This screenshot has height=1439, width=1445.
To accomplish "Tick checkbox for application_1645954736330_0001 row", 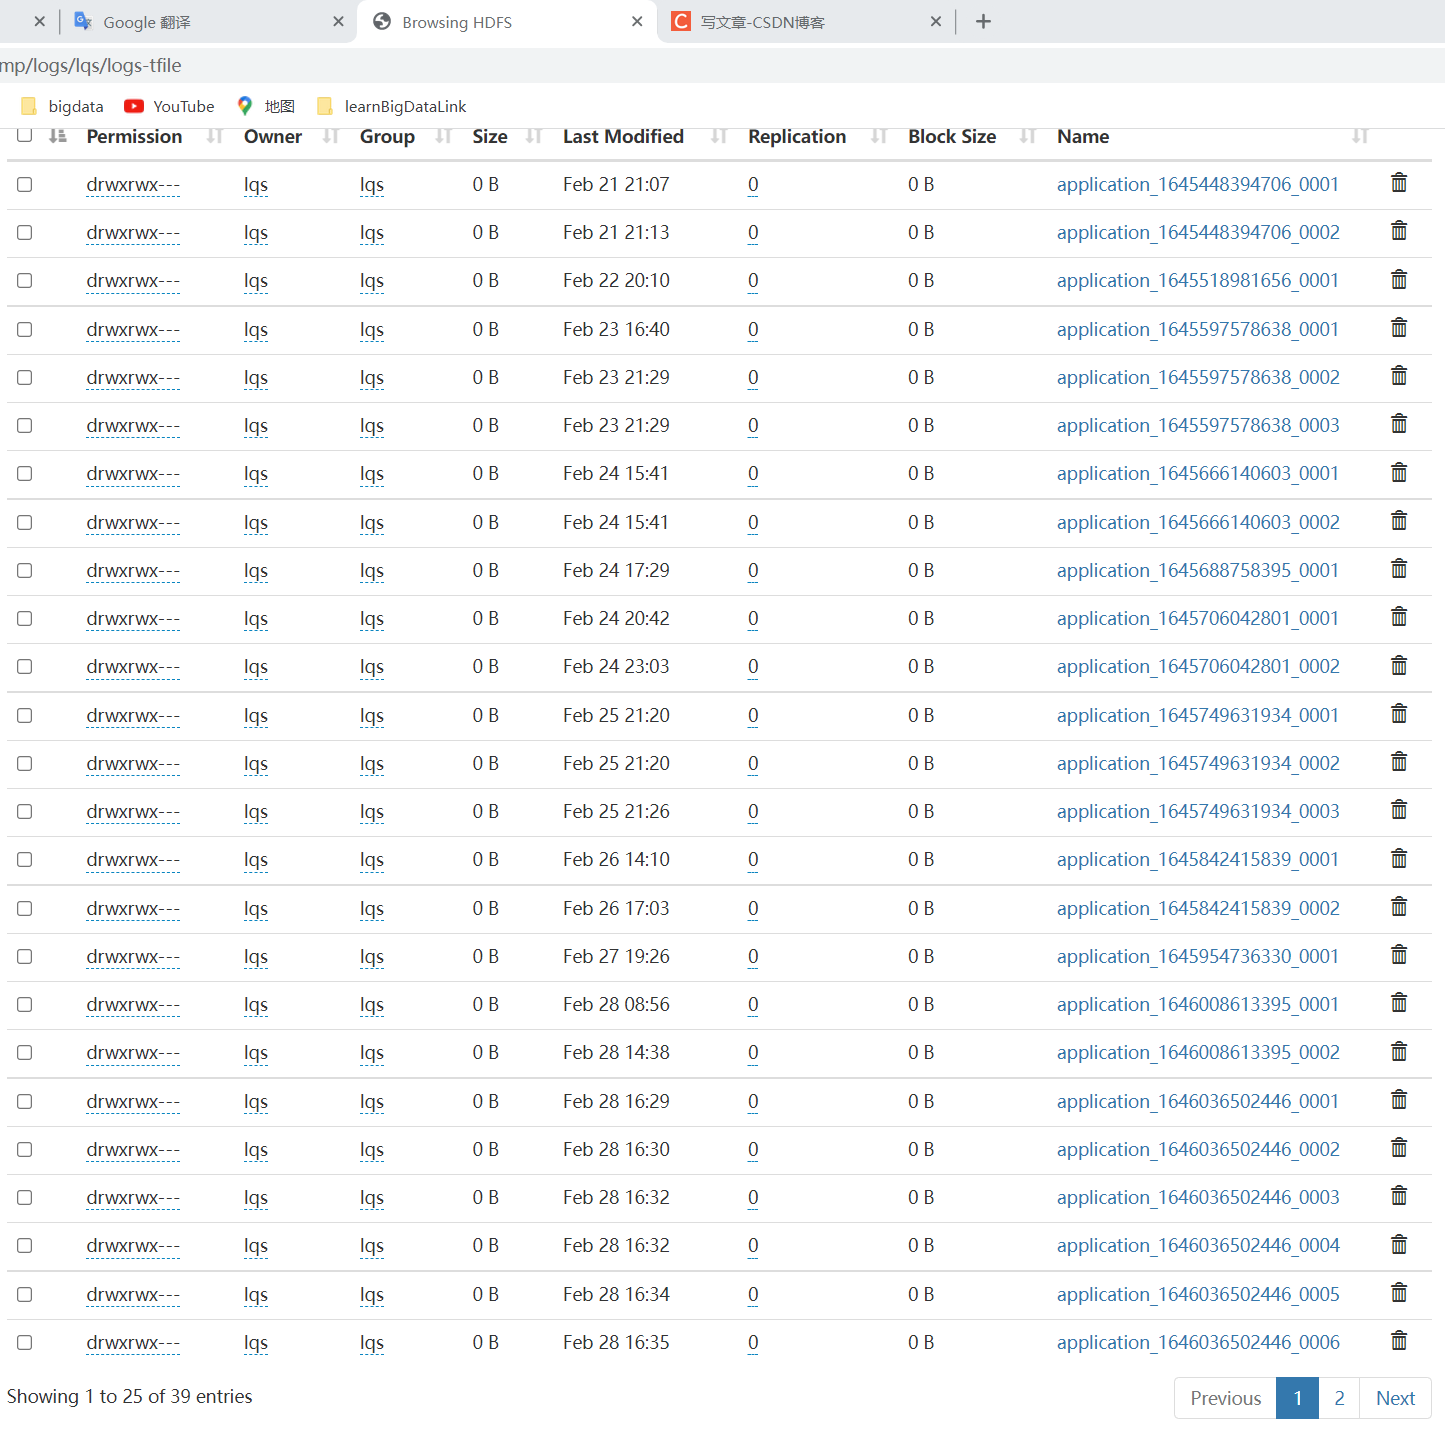I will pos(25,956).
